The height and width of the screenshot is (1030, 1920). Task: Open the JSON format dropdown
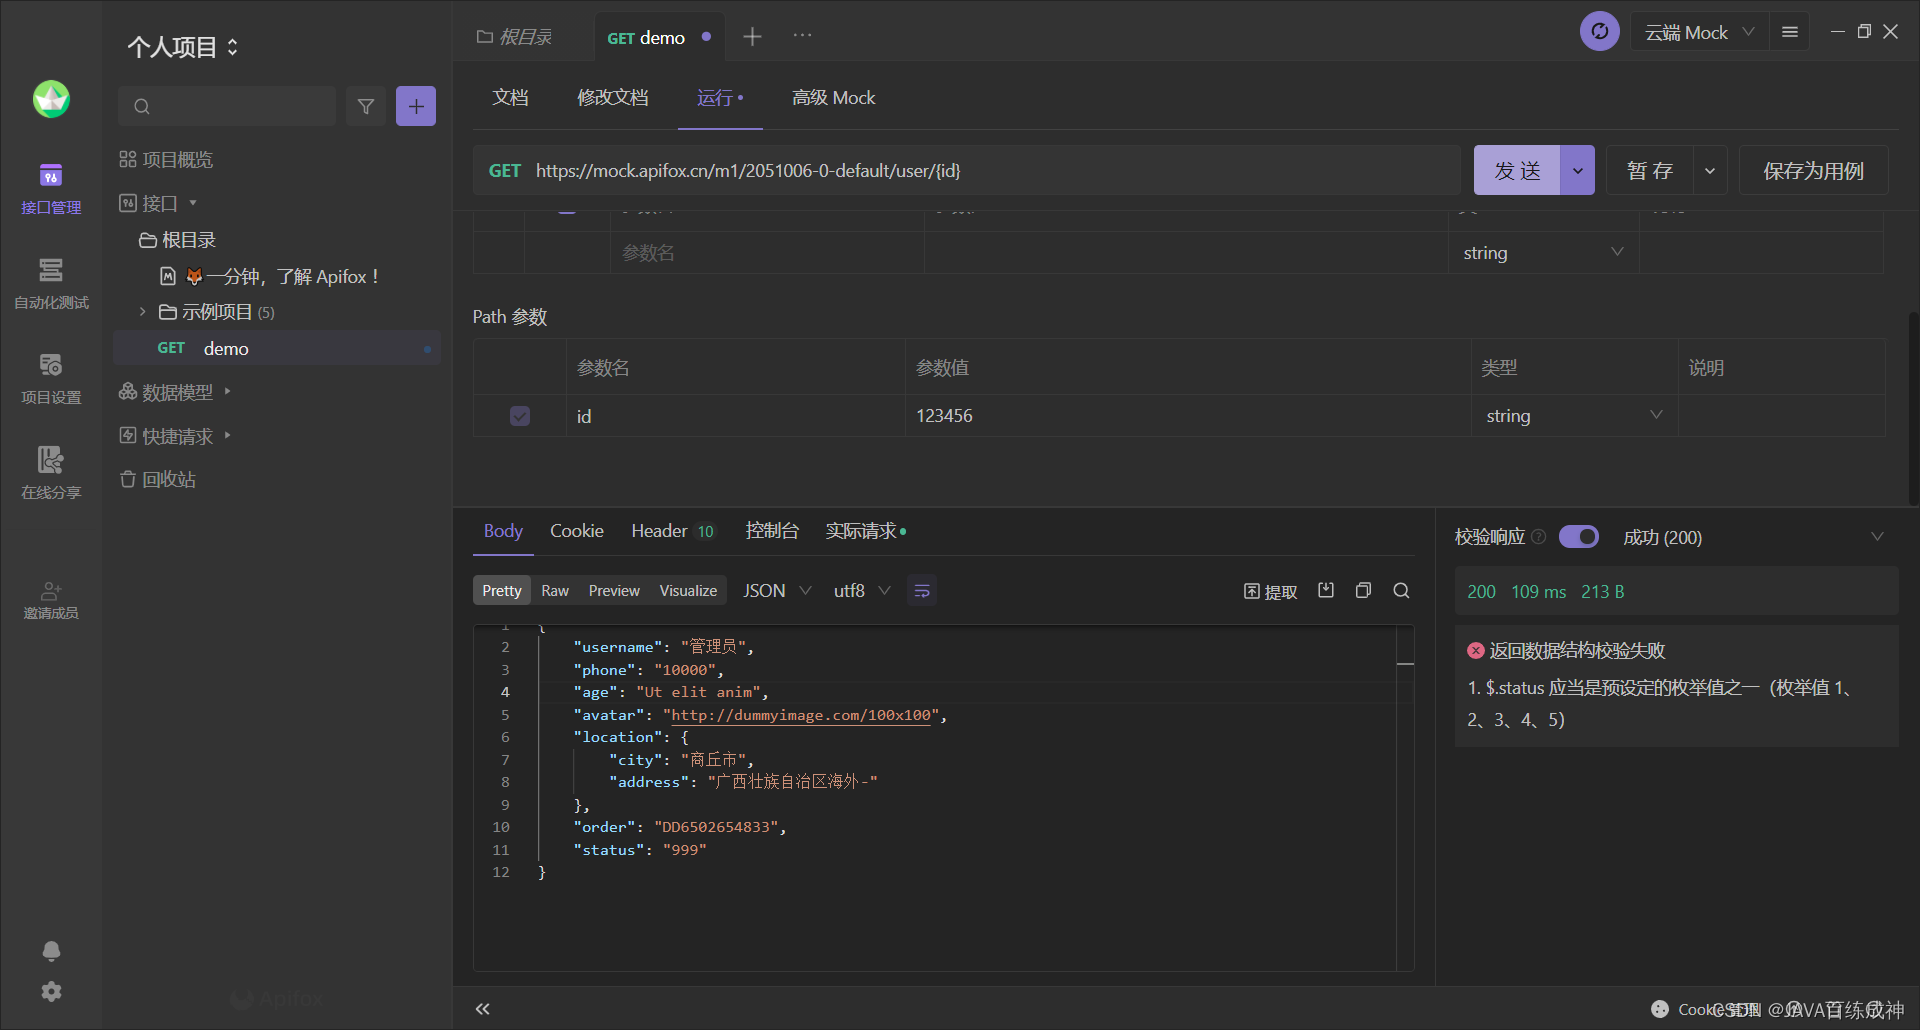tap(777, 591)
